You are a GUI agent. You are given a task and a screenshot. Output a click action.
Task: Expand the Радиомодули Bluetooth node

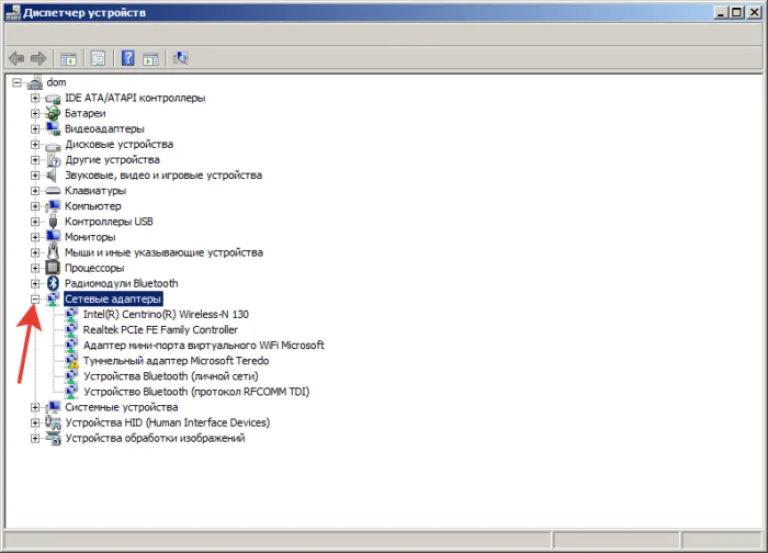[35, 284]
